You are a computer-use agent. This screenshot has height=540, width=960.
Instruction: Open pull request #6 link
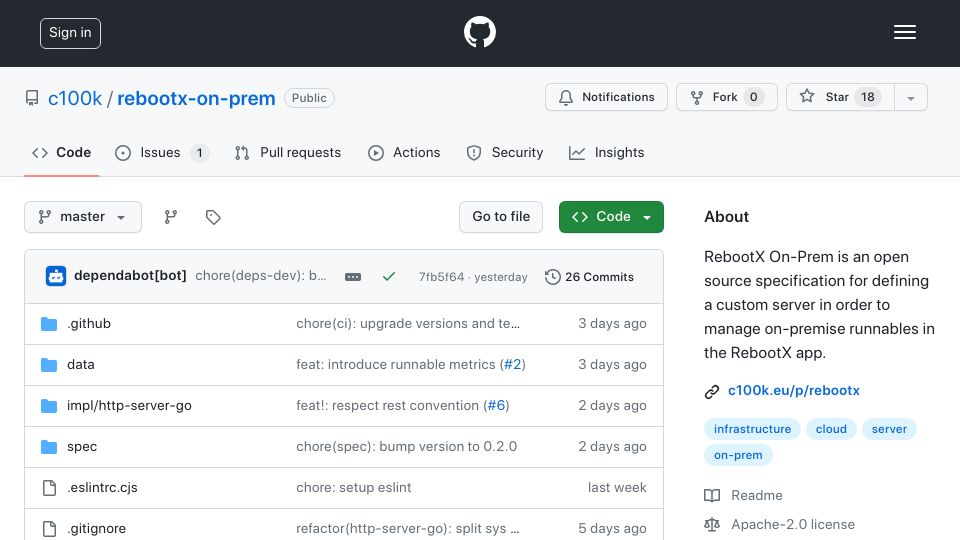point(496,405)
